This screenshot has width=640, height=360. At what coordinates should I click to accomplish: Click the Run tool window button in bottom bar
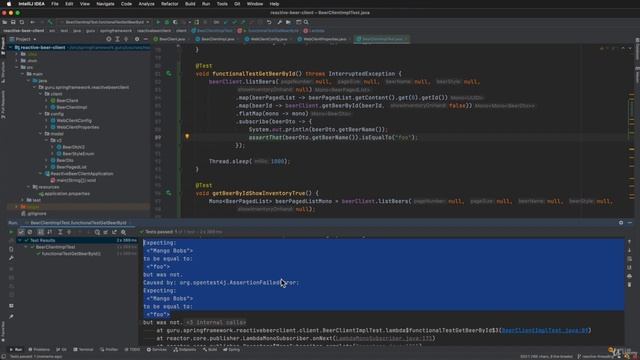click(16, 350)
